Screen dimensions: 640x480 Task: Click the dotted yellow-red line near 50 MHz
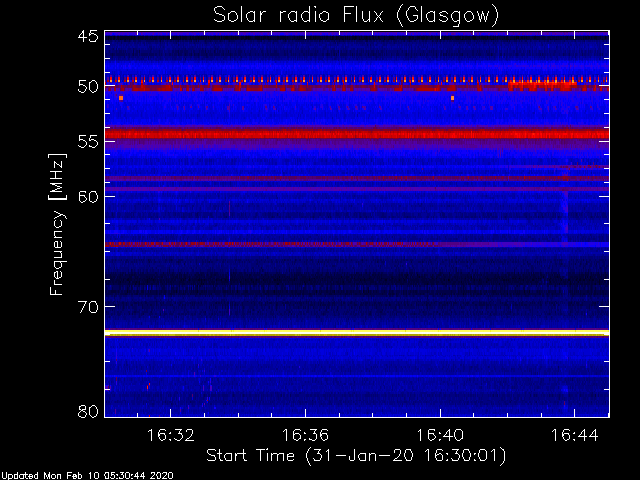pyautogui.click(x=357, y=80)
